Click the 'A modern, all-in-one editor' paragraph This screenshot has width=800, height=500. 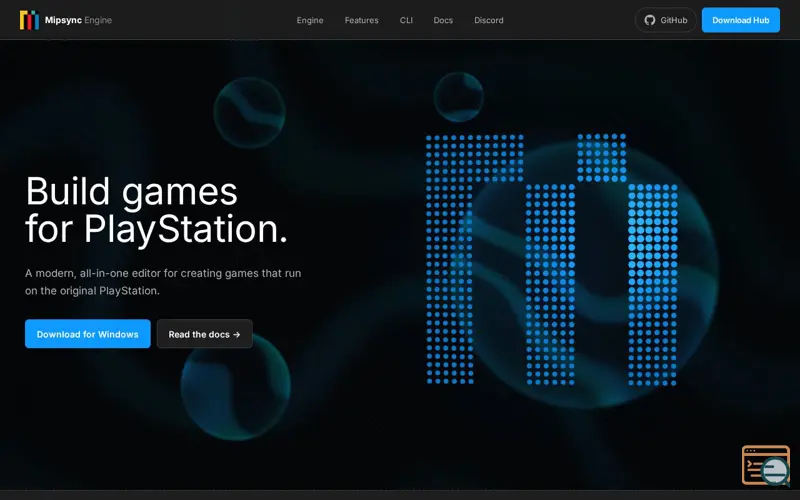(x=163, y=282)
